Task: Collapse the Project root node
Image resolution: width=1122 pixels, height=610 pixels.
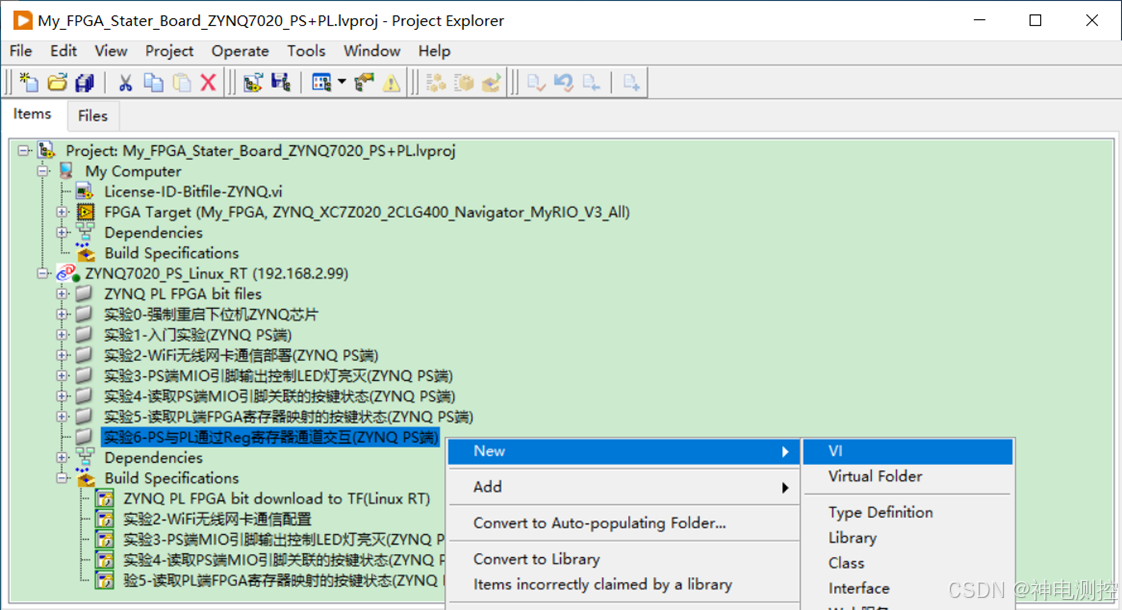Action: pos(24,150)
